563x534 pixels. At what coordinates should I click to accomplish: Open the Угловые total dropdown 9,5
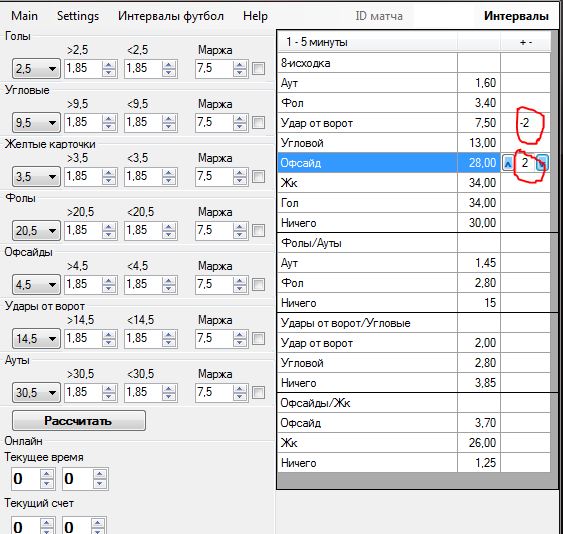(x=36, y=122)
